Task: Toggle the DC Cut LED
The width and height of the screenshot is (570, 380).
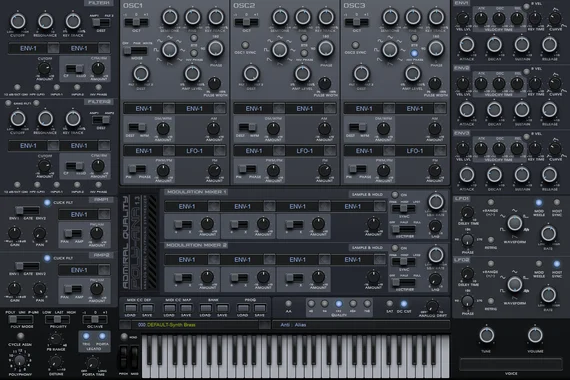Action: point(404,303)
